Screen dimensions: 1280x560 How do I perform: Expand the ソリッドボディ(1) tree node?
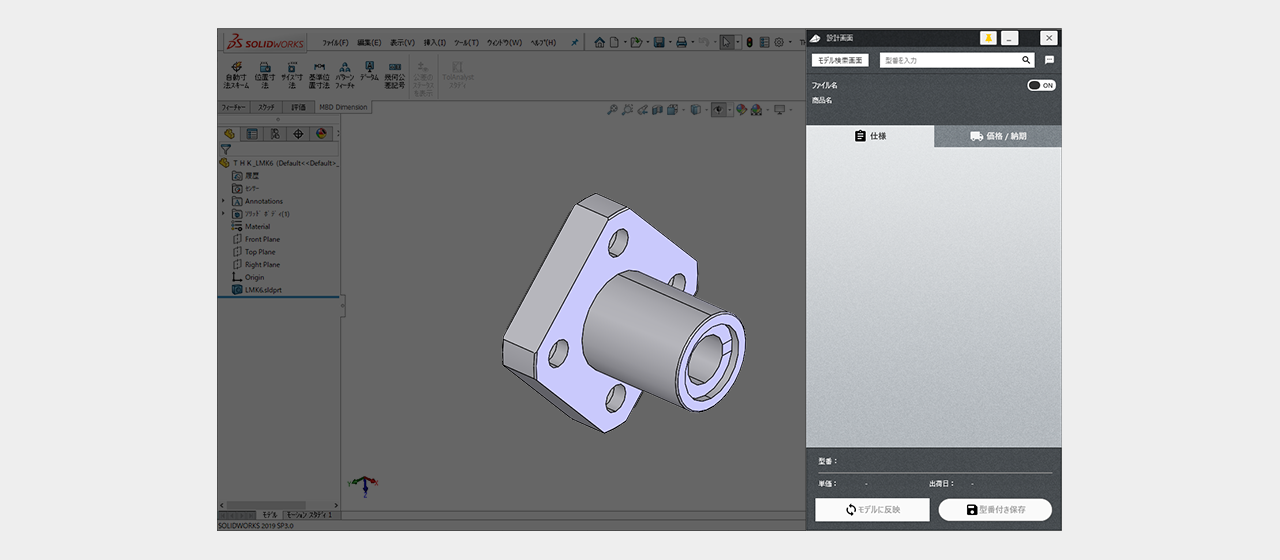click(x=223, y=214)
